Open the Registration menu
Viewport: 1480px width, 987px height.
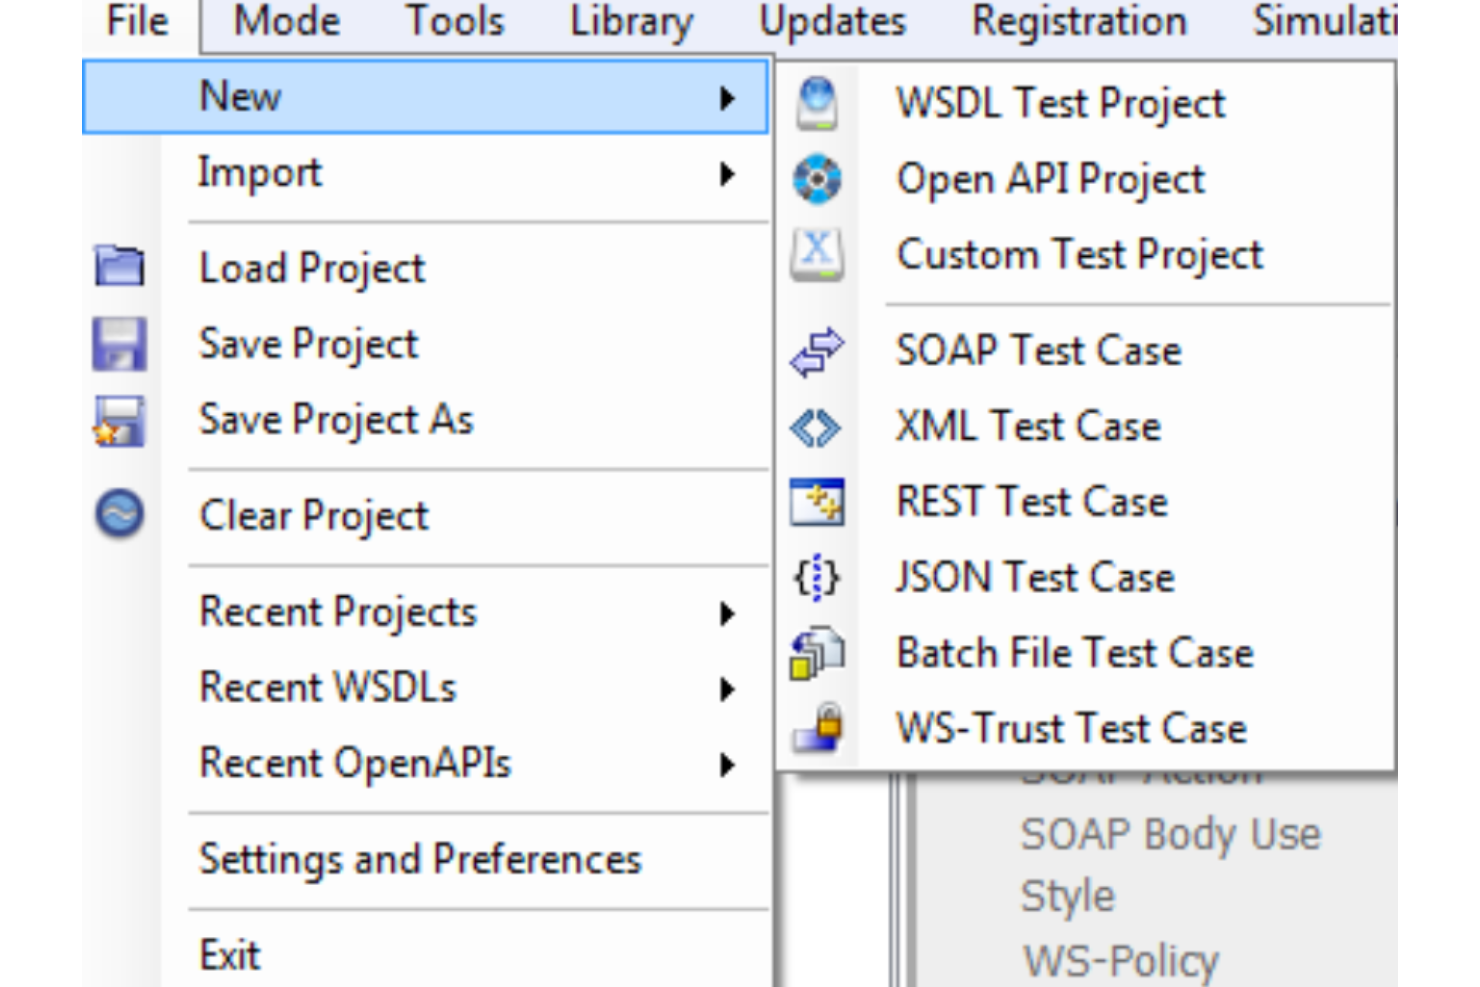pyautogui.click(x=1079, y=21)
